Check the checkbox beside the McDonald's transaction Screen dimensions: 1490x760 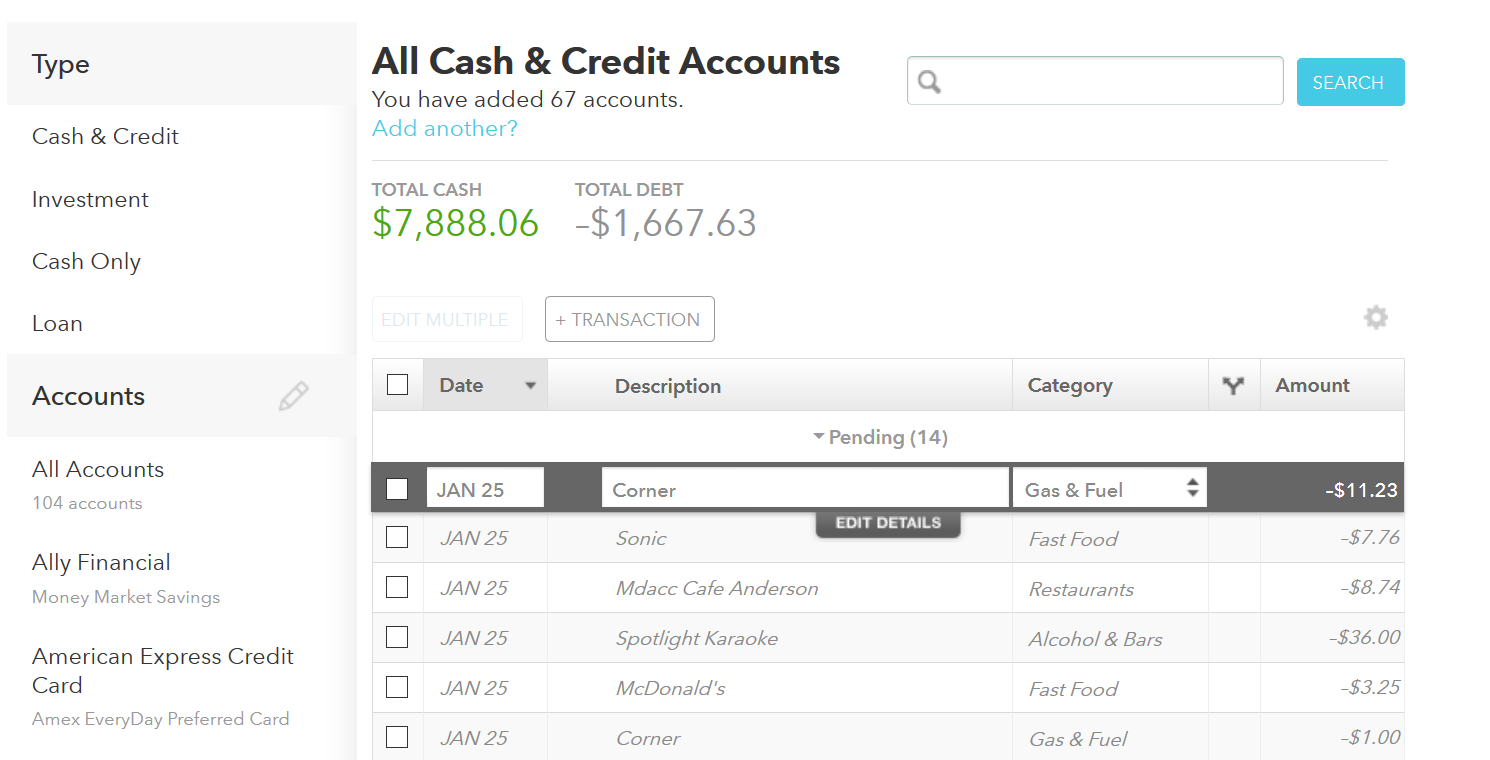point(397,687)
